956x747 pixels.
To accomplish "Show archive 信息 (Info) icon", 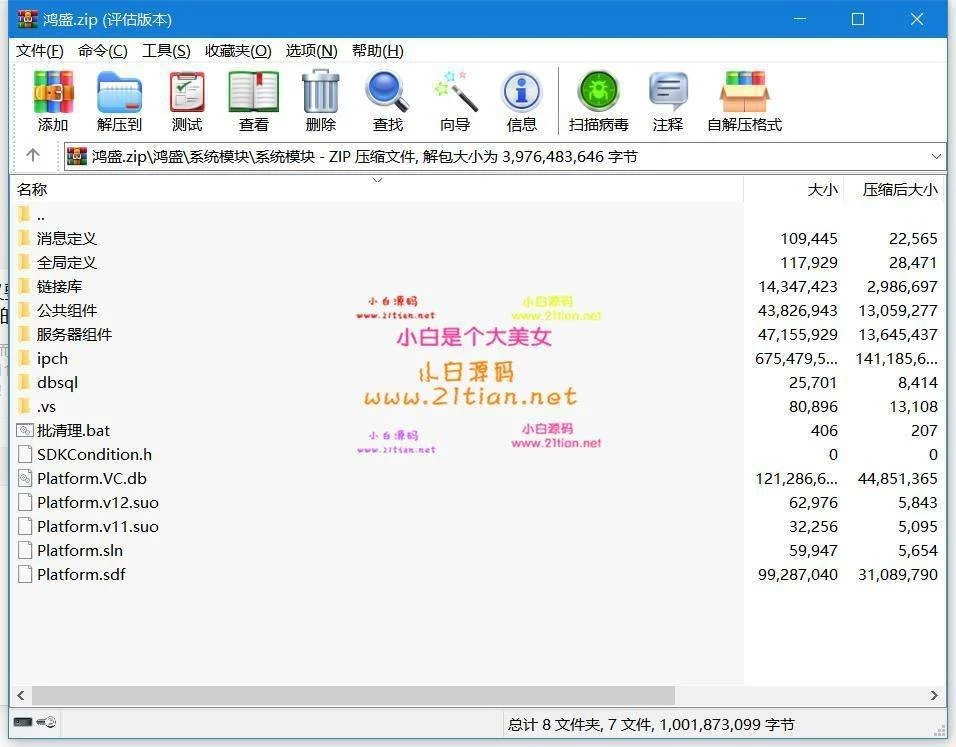I will tap(521, 93).
